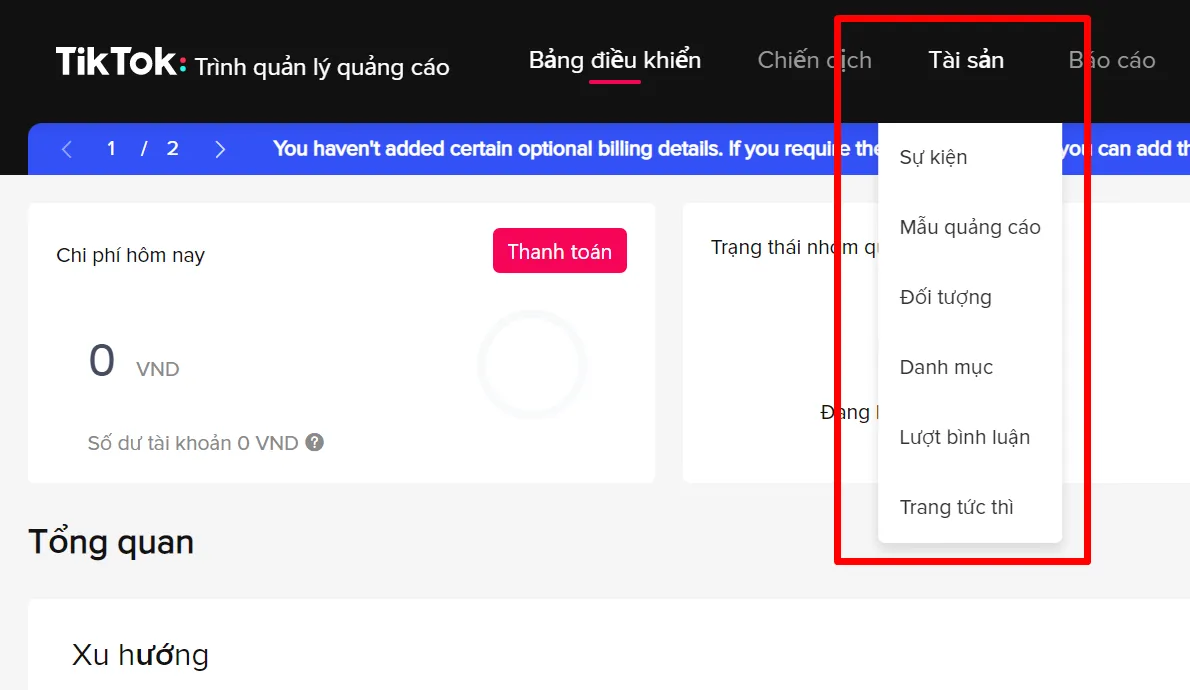This screenshot has height=690, width=1190.
Task: Click Trình quản lý quảng cáo title
Action: (x=322, y=67)
